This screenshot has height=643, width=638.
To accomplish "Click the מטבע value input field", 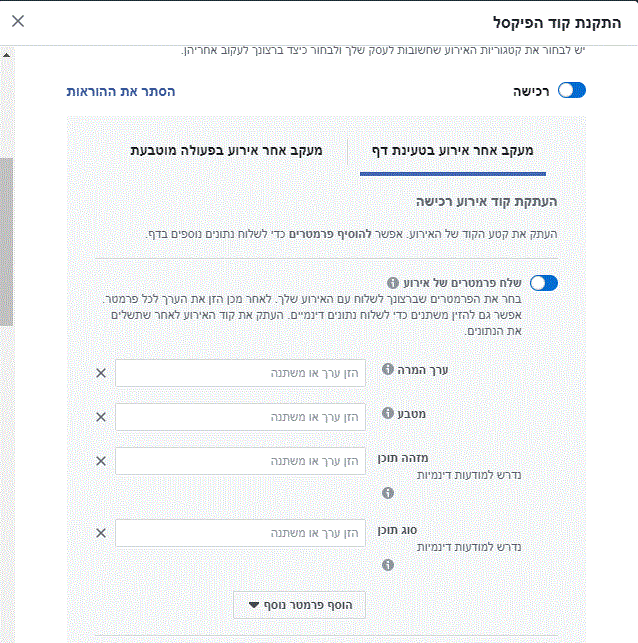I will [240, 417].
